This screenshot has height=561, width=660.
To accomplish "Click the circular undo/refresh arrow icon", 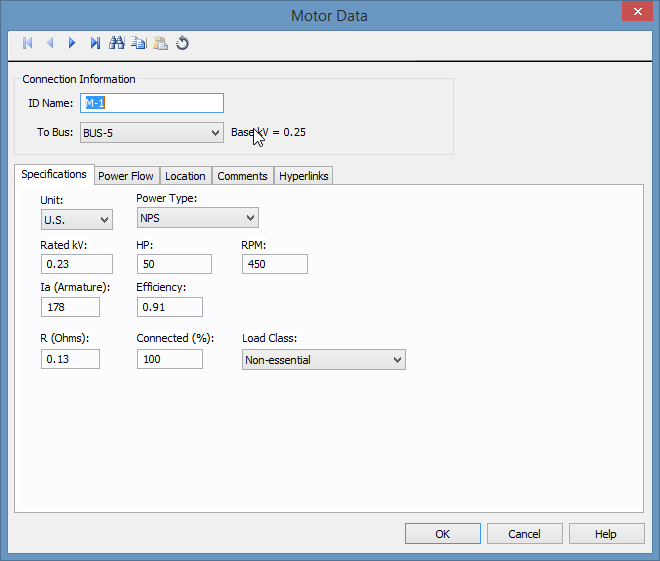I will point(183,43).
